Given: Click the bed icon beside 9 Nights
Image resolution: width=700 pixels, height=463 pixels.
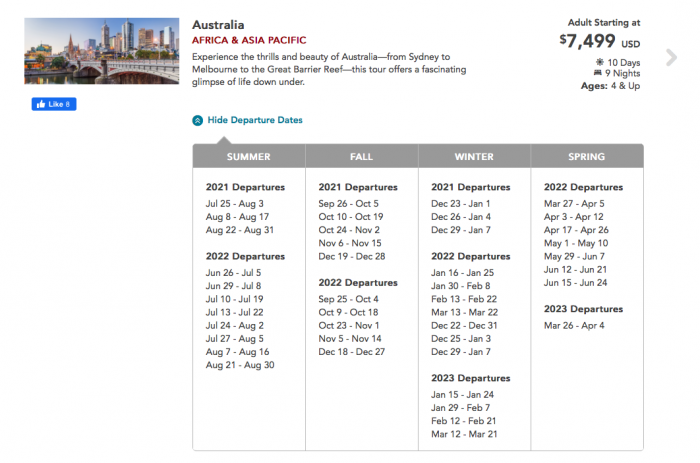Looking at the screenshot, I should (x=598, y=74).
